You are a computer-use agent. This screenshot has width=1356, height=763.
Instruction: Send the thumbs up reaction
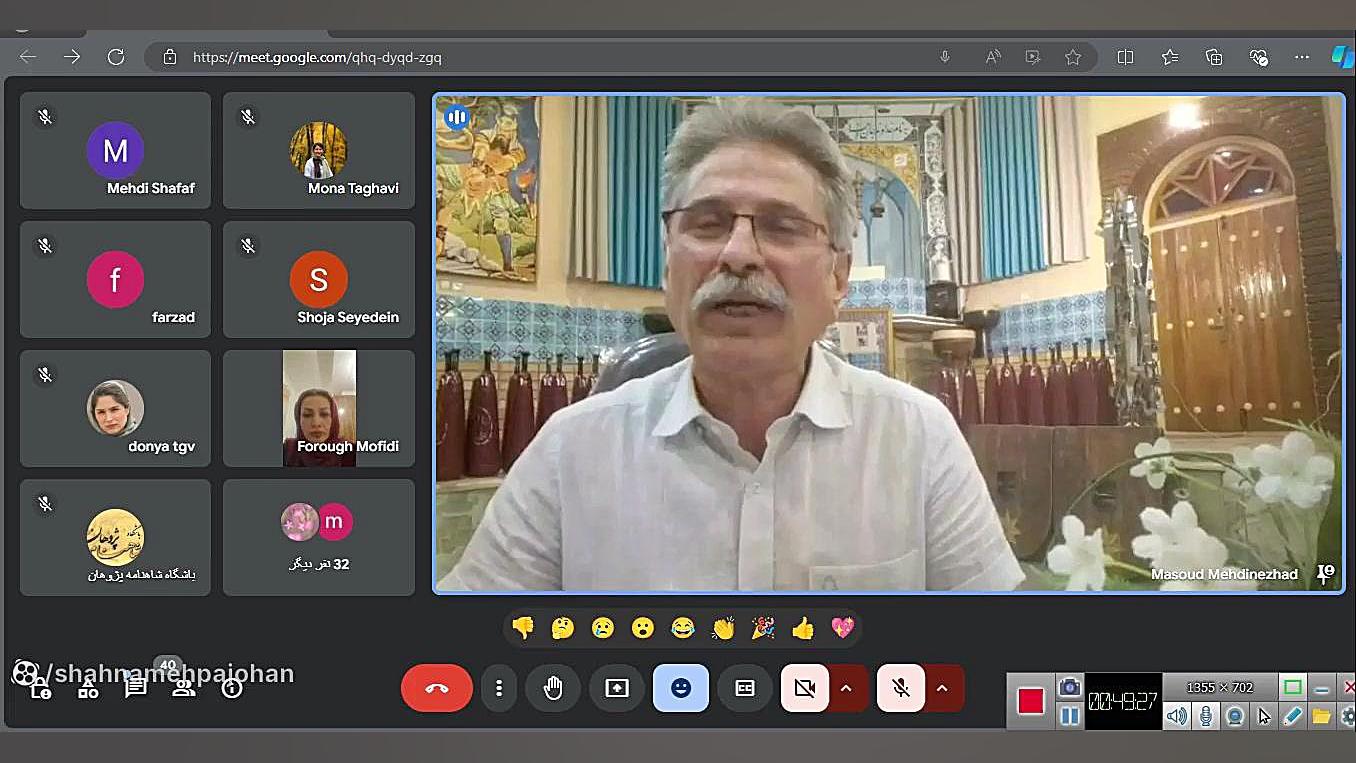[803, 628]
